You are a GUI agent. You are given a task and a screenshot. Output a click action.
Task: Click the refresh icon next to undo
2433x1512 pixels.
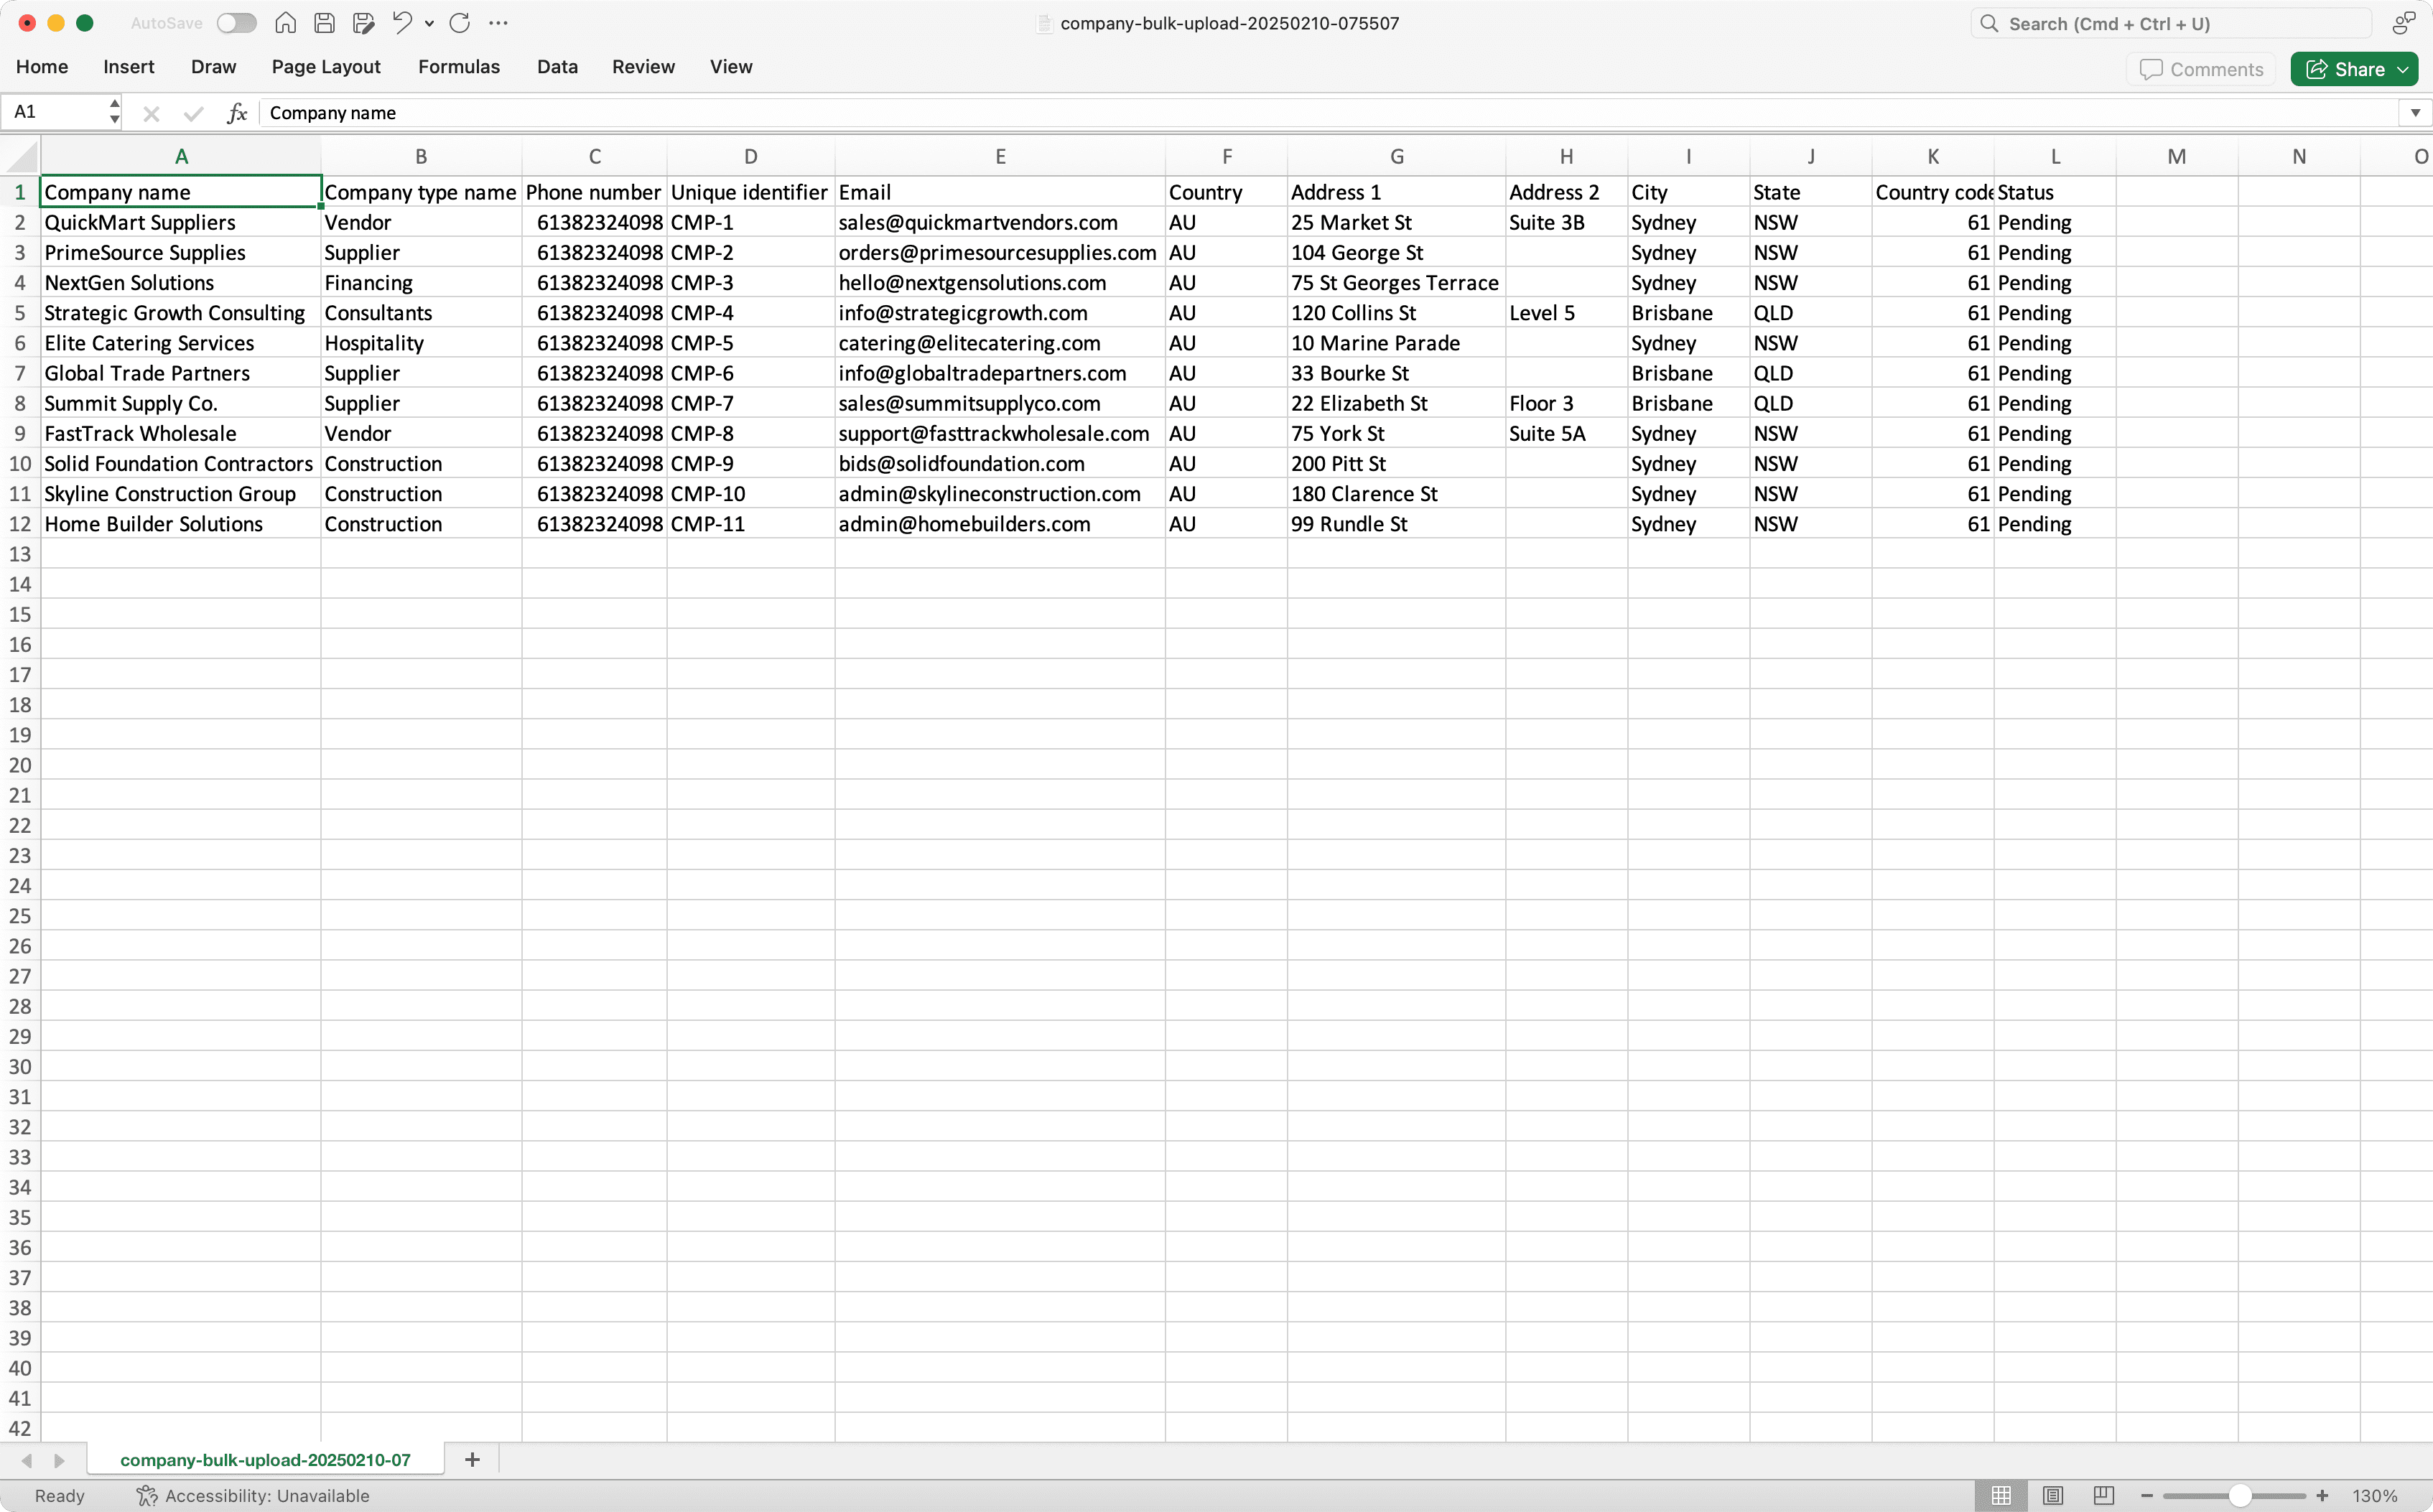pos(460,23)
